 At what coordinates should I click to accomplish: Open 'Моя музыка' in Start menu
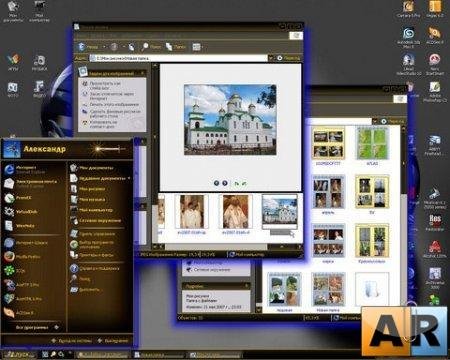(x=88, y=200)
